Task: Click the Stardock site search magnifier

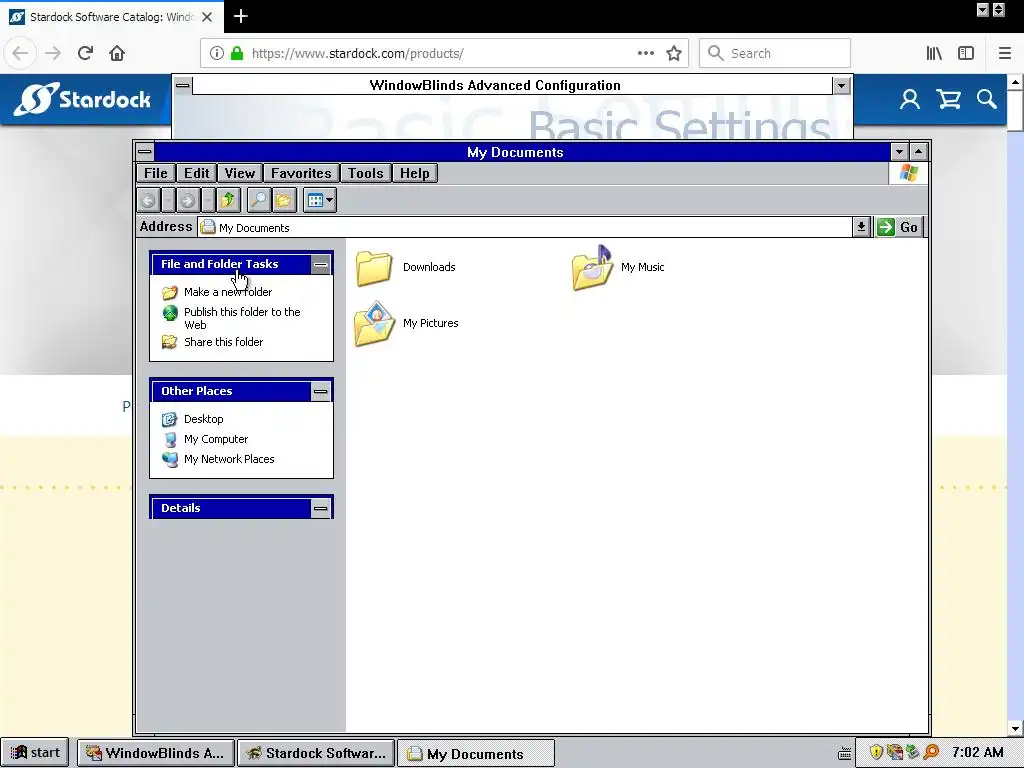Action: point(987,99)
